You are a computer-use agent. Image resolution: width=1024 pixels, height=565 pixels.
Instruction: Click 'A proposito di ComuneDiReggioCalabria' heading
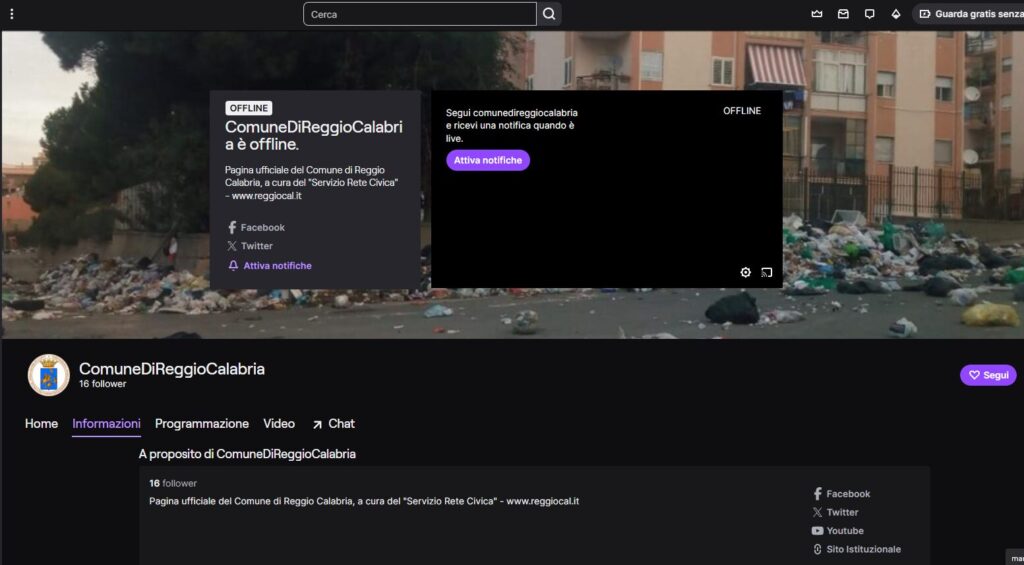pos(247,454)
